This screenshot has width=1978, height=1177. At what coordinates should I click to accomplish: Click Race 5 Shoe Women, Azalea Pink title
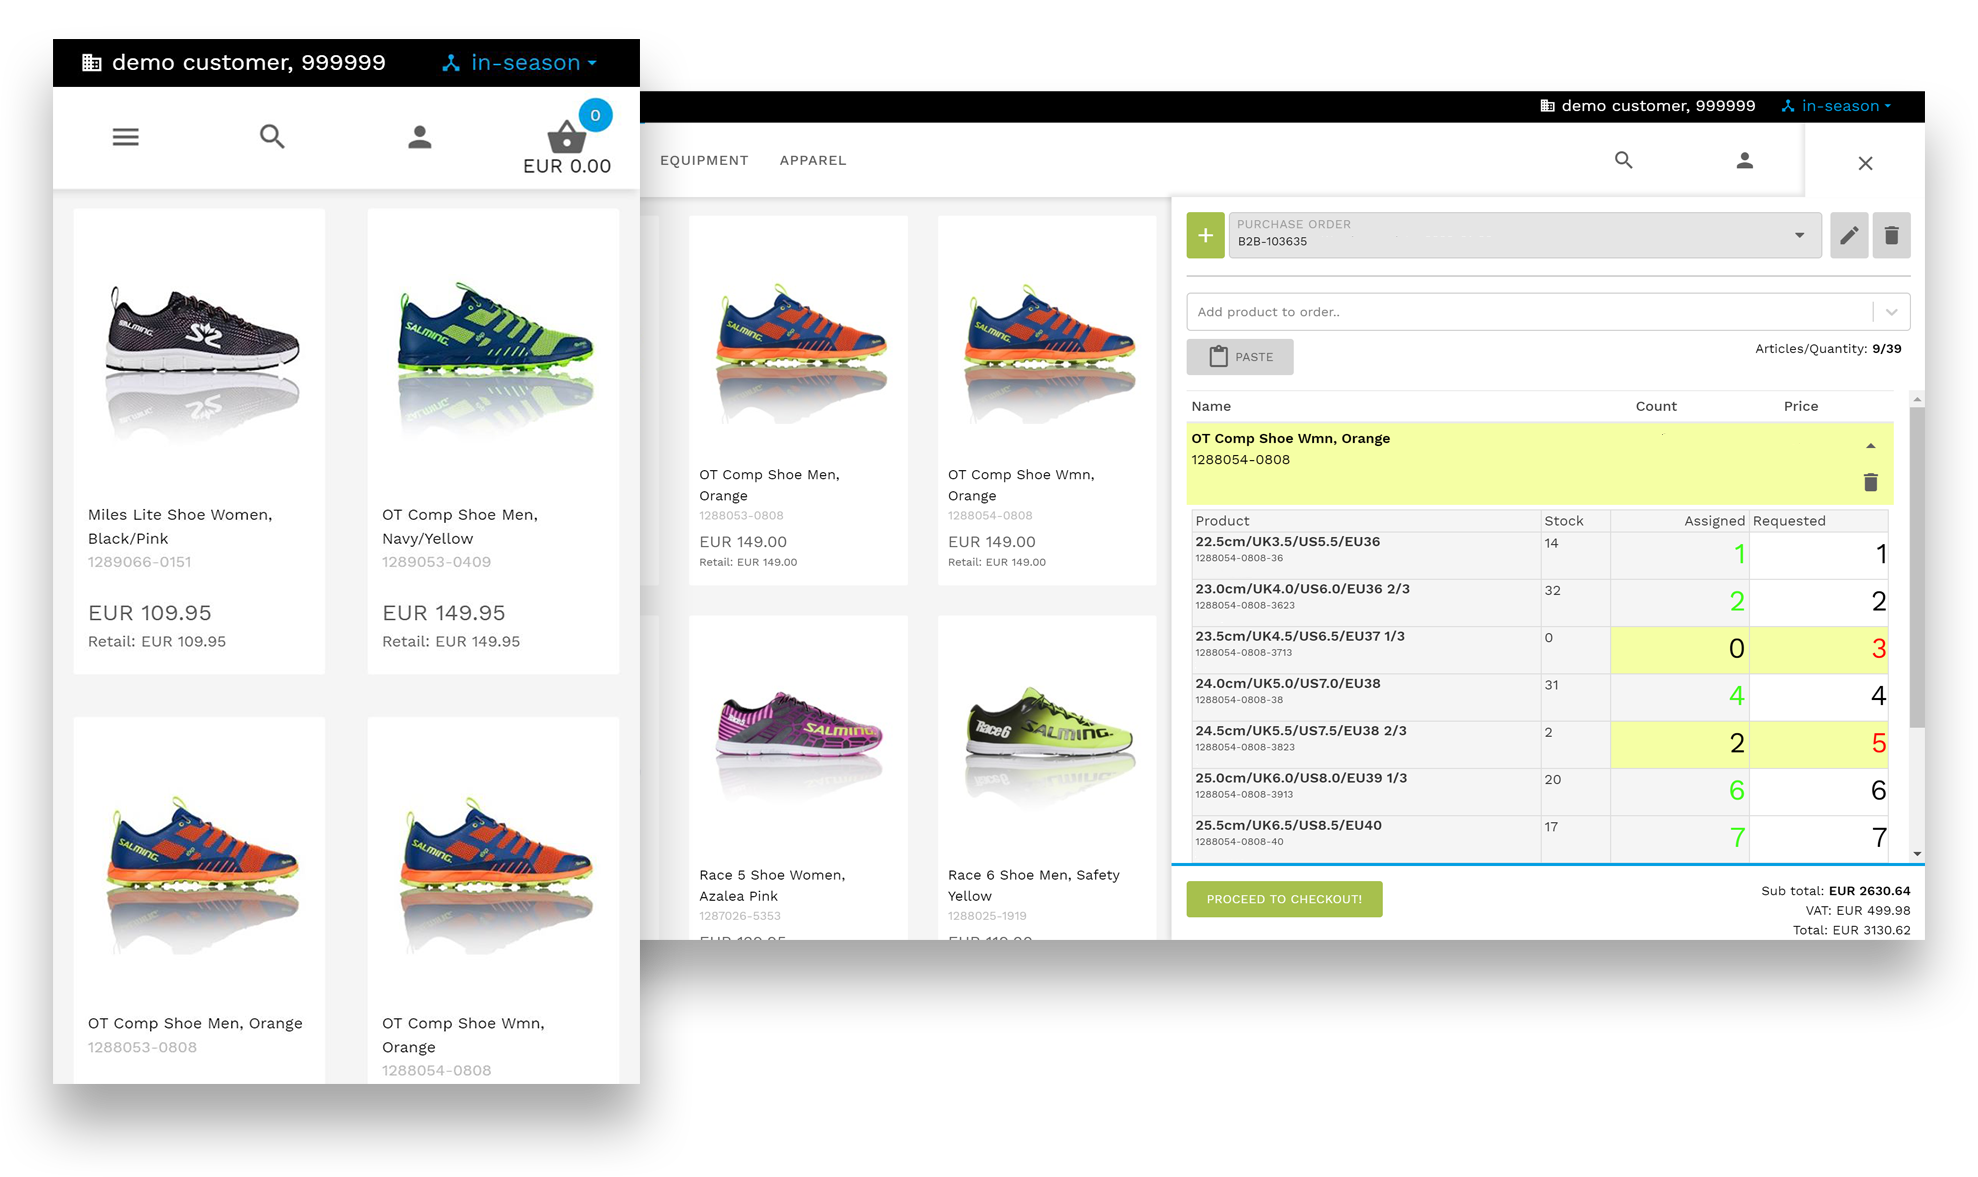point(772,885)
